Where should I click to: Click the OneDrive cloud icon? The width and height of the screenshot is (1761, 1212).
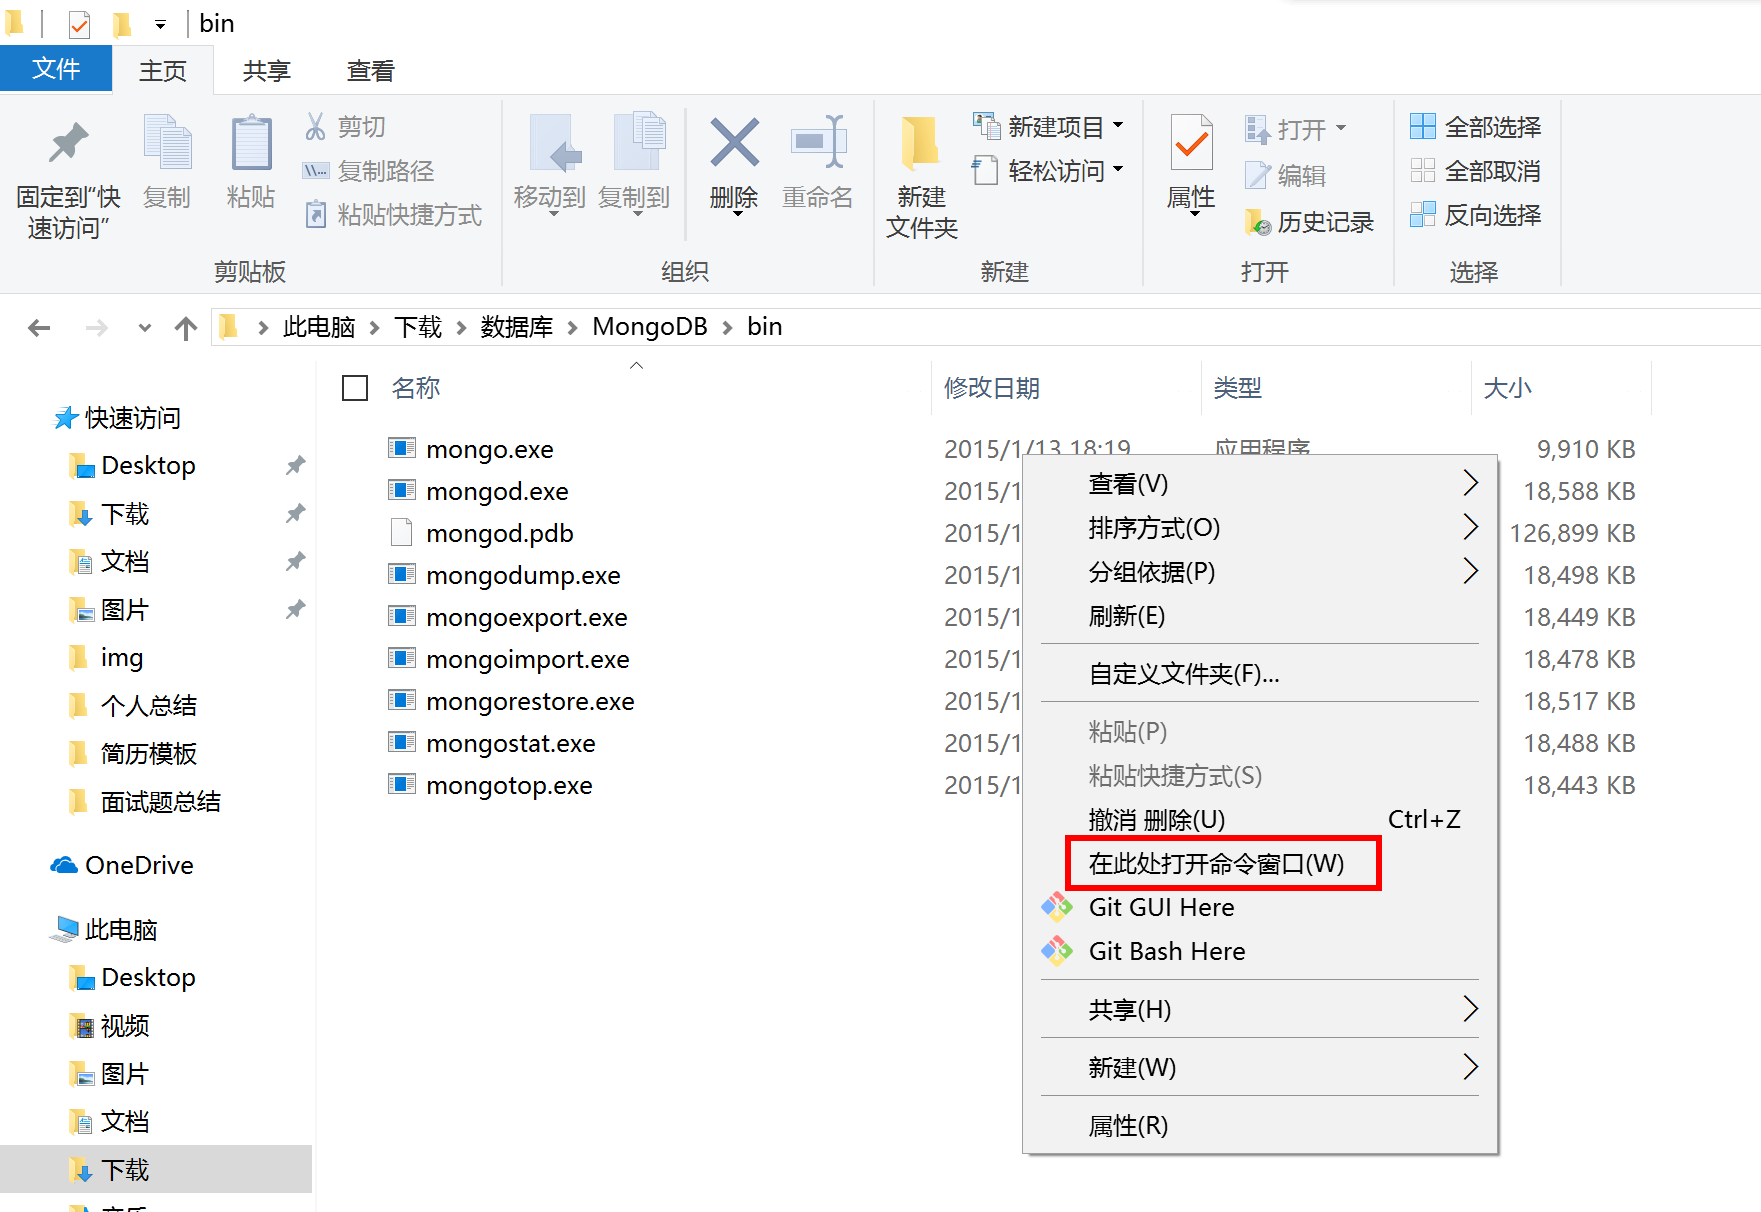(x=64, y=865)
